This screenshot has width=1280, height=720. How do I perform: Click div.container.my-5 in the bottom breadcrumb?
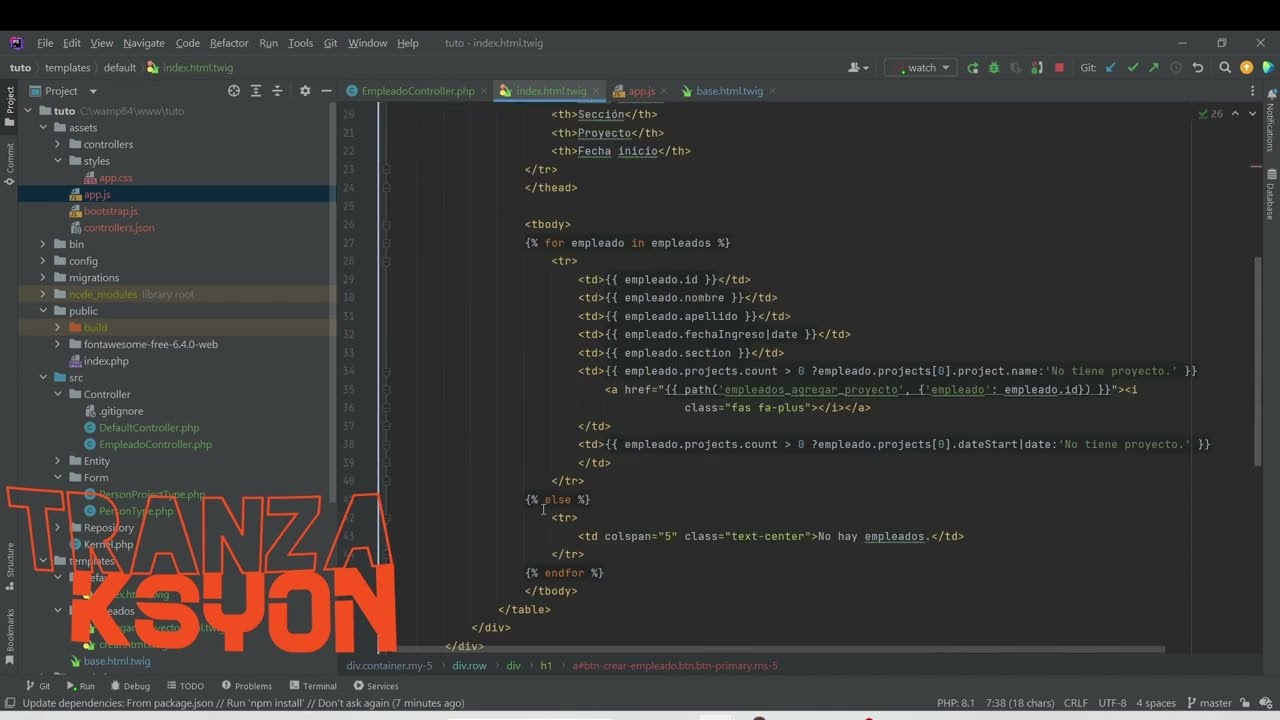tap(390, 666)
